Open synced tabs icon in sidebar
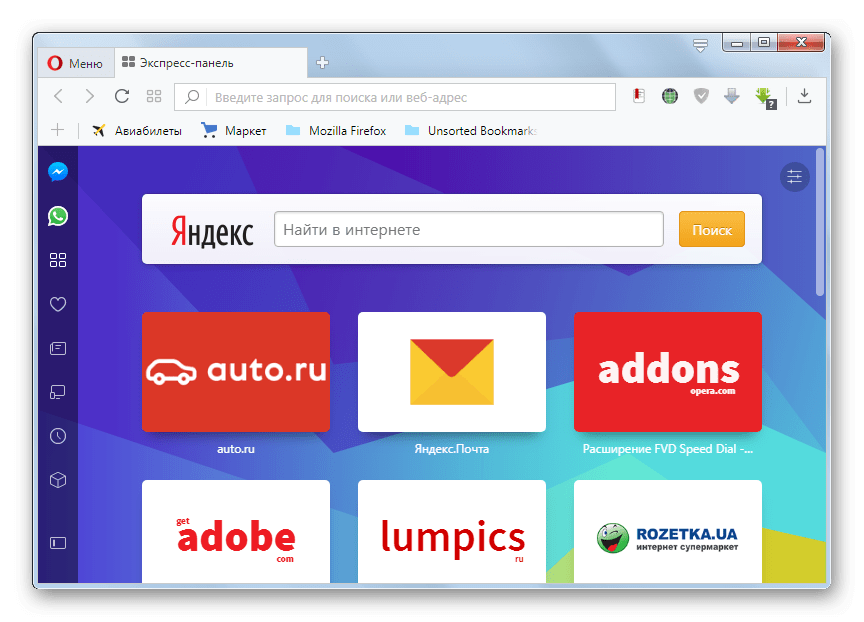 click(58, 392)
